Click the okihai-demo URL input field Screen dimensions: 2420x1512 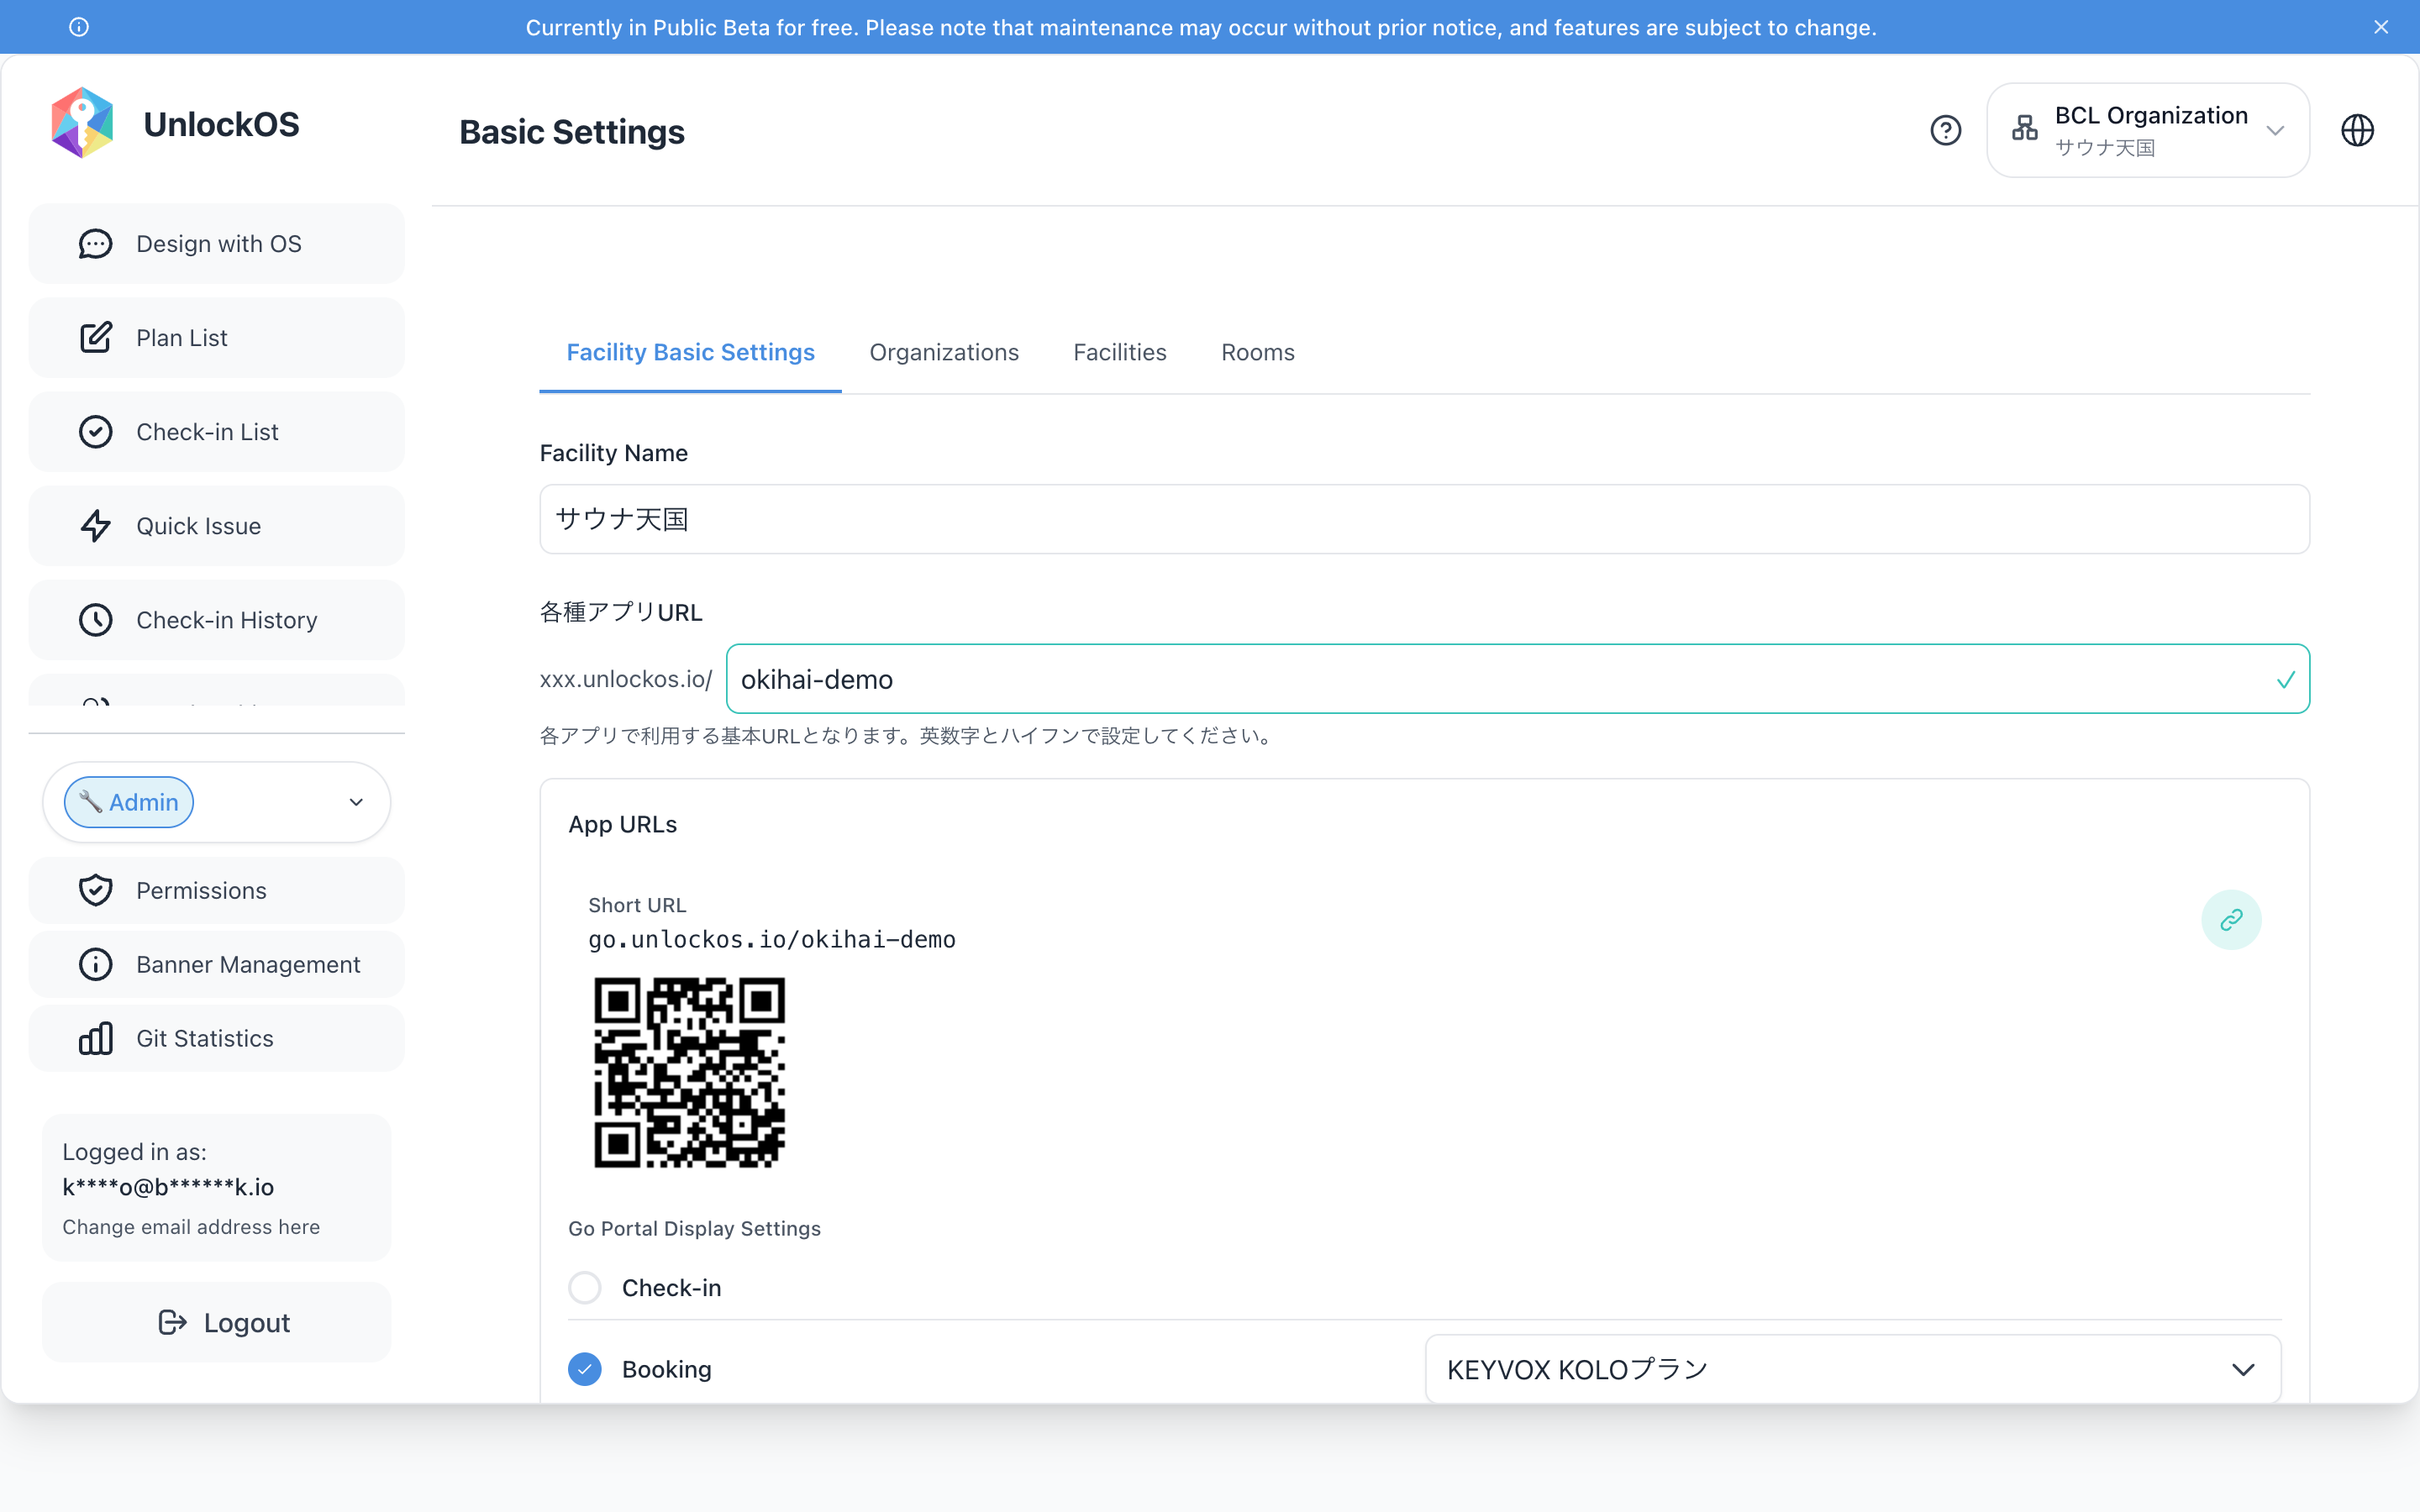1517,679
